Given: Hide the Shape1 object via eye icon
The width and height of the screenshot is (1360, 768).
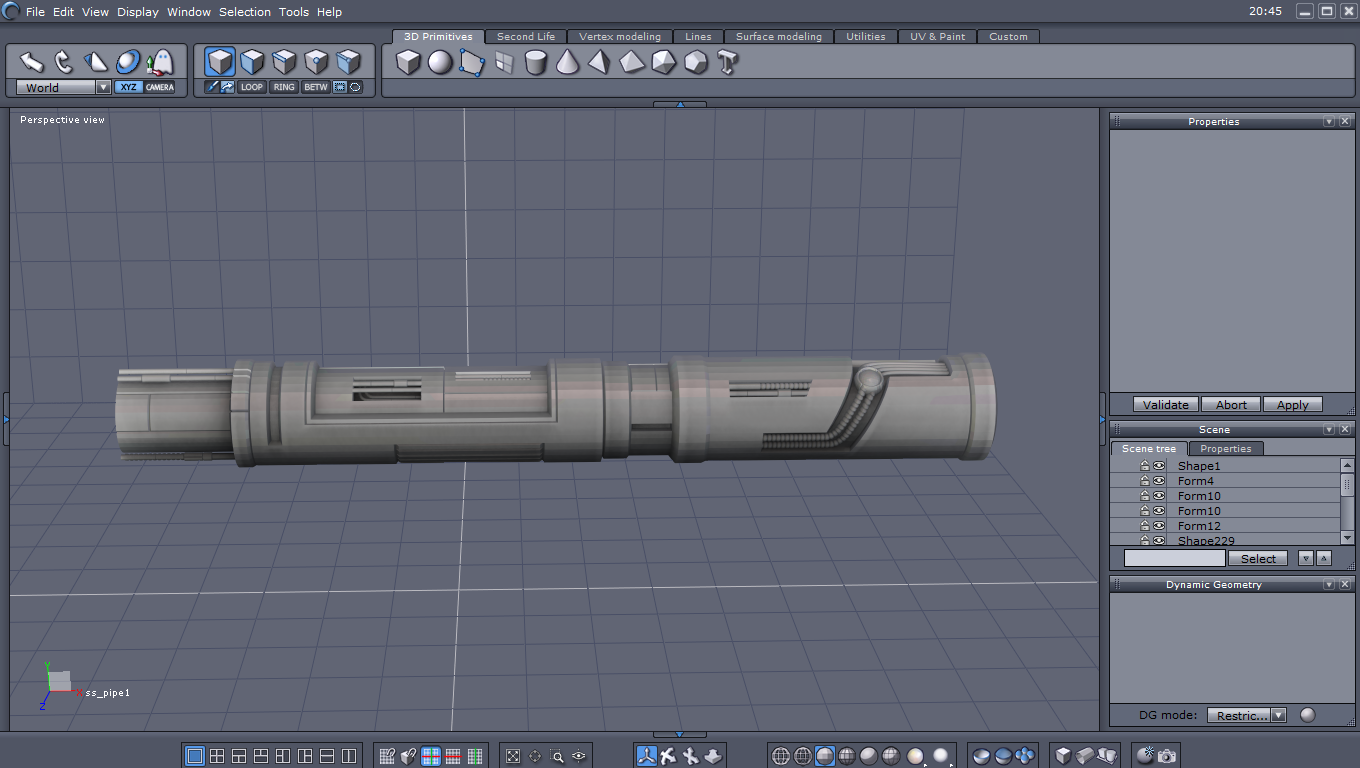Looking at the screenshot, I should (x=1159, y=466).
